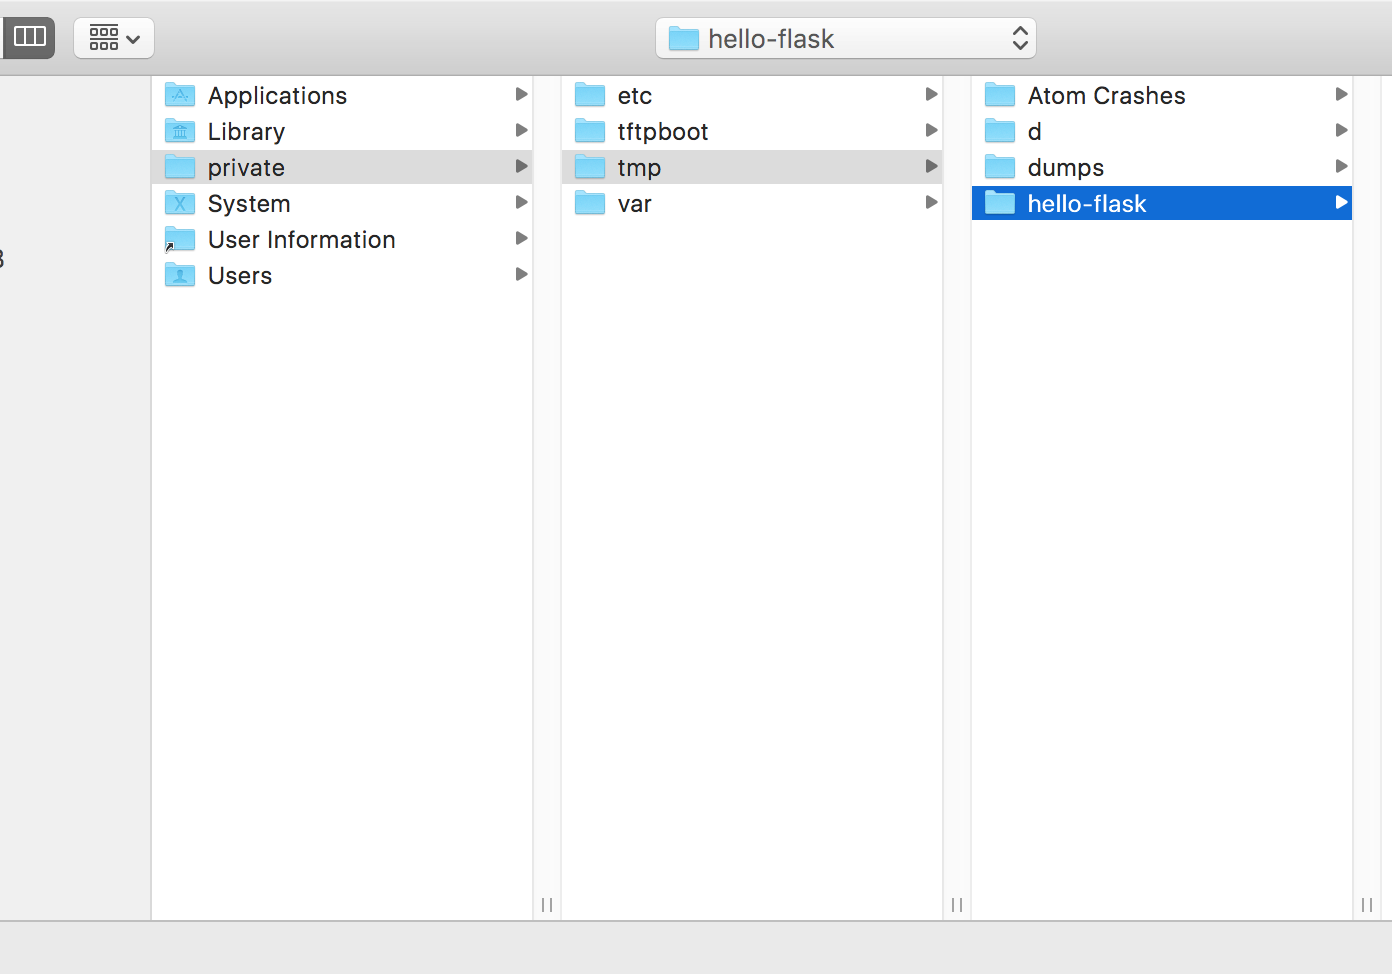Click the Applications folder icon

tap(180, 95)
